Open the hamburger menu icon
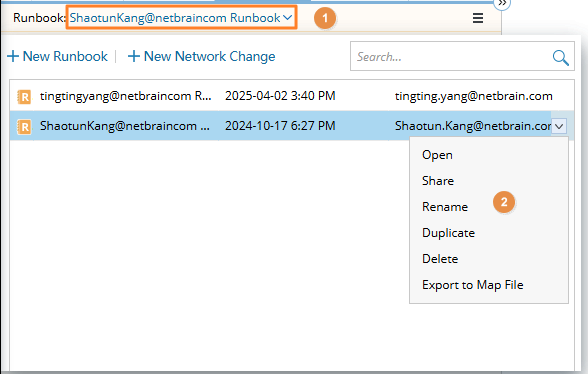The height and width of the screenshot is (374, 588). pyautogui.click(x=477, y=18)
